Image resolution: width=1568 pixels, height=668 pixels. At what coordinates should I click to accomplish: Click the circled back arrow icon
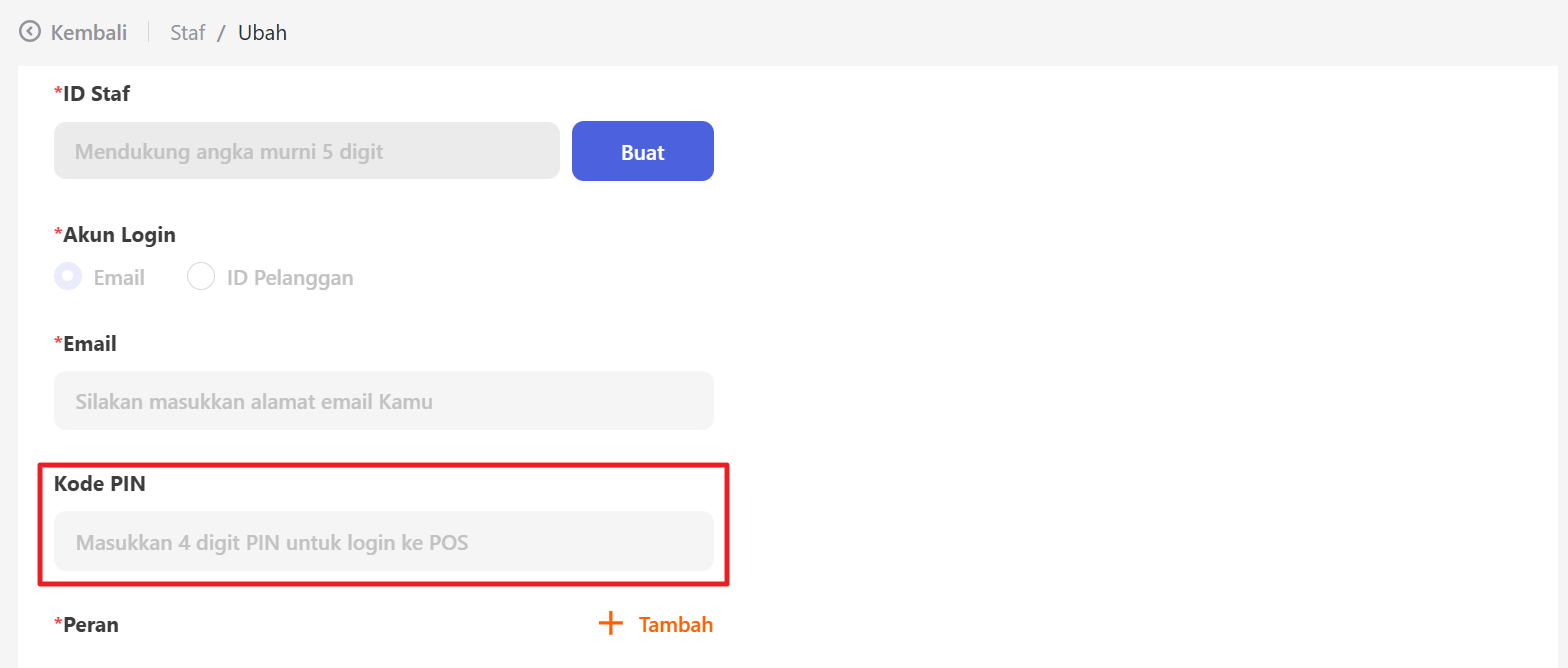click(31, 32)
